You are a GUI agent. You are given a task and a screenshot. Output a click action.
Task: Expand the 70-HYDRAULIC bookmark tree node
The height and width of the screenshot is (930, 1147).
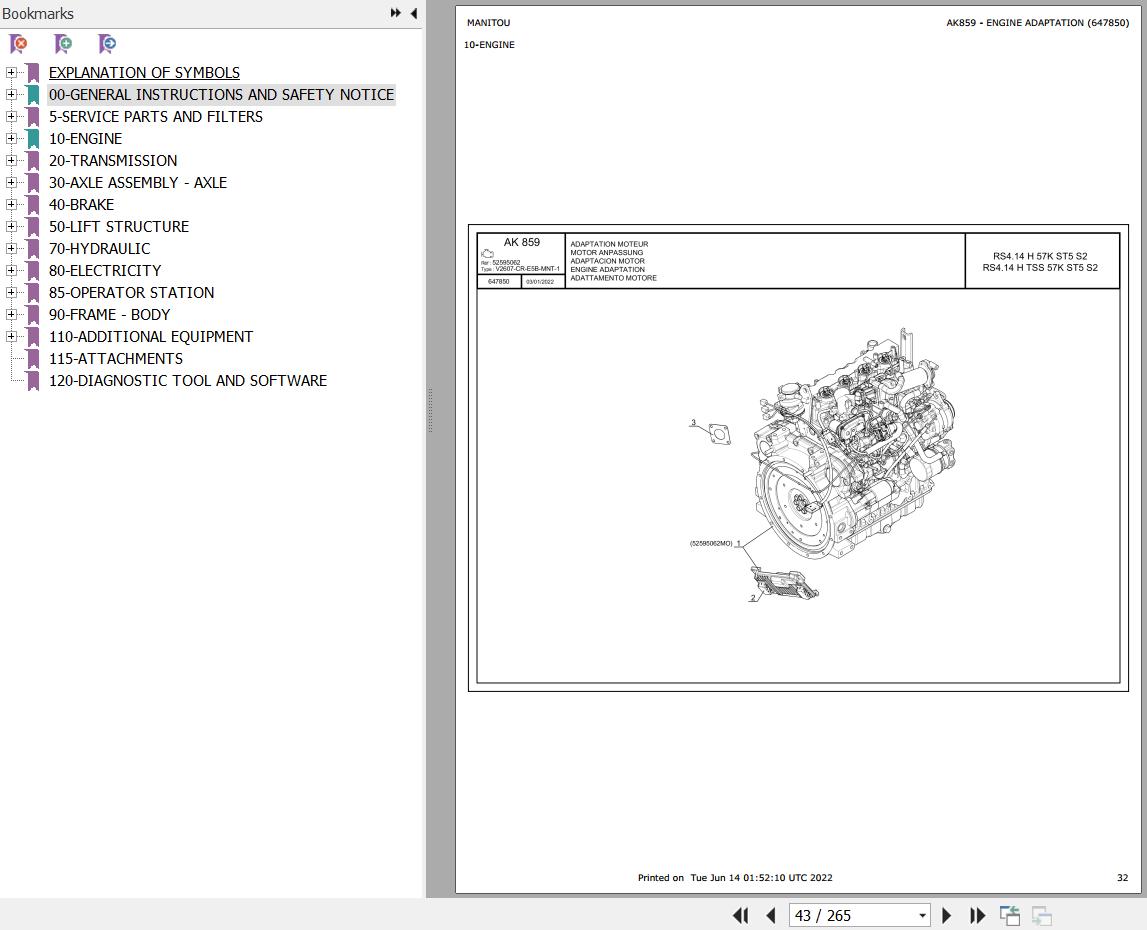[11, 248]
